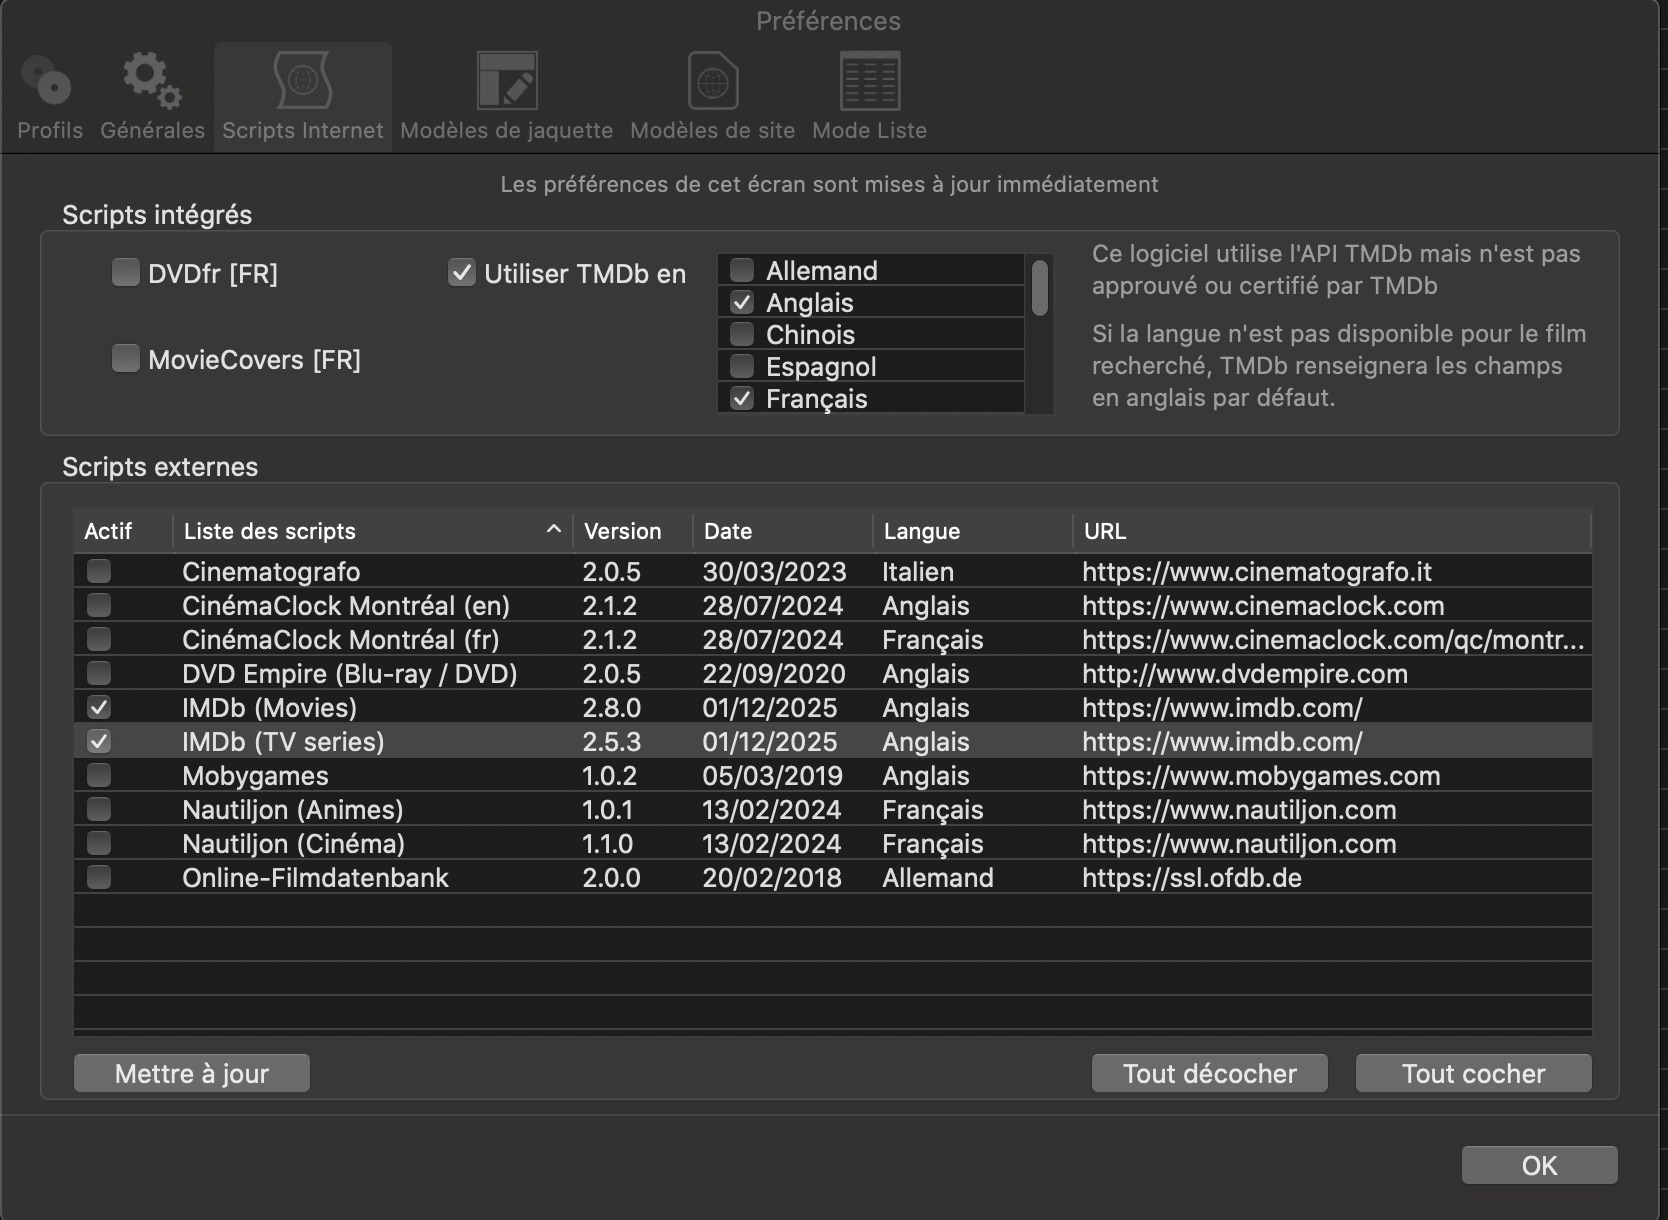
Task: Enable the MovieCovers [FR] checkbox
Action: coord(126,359)
